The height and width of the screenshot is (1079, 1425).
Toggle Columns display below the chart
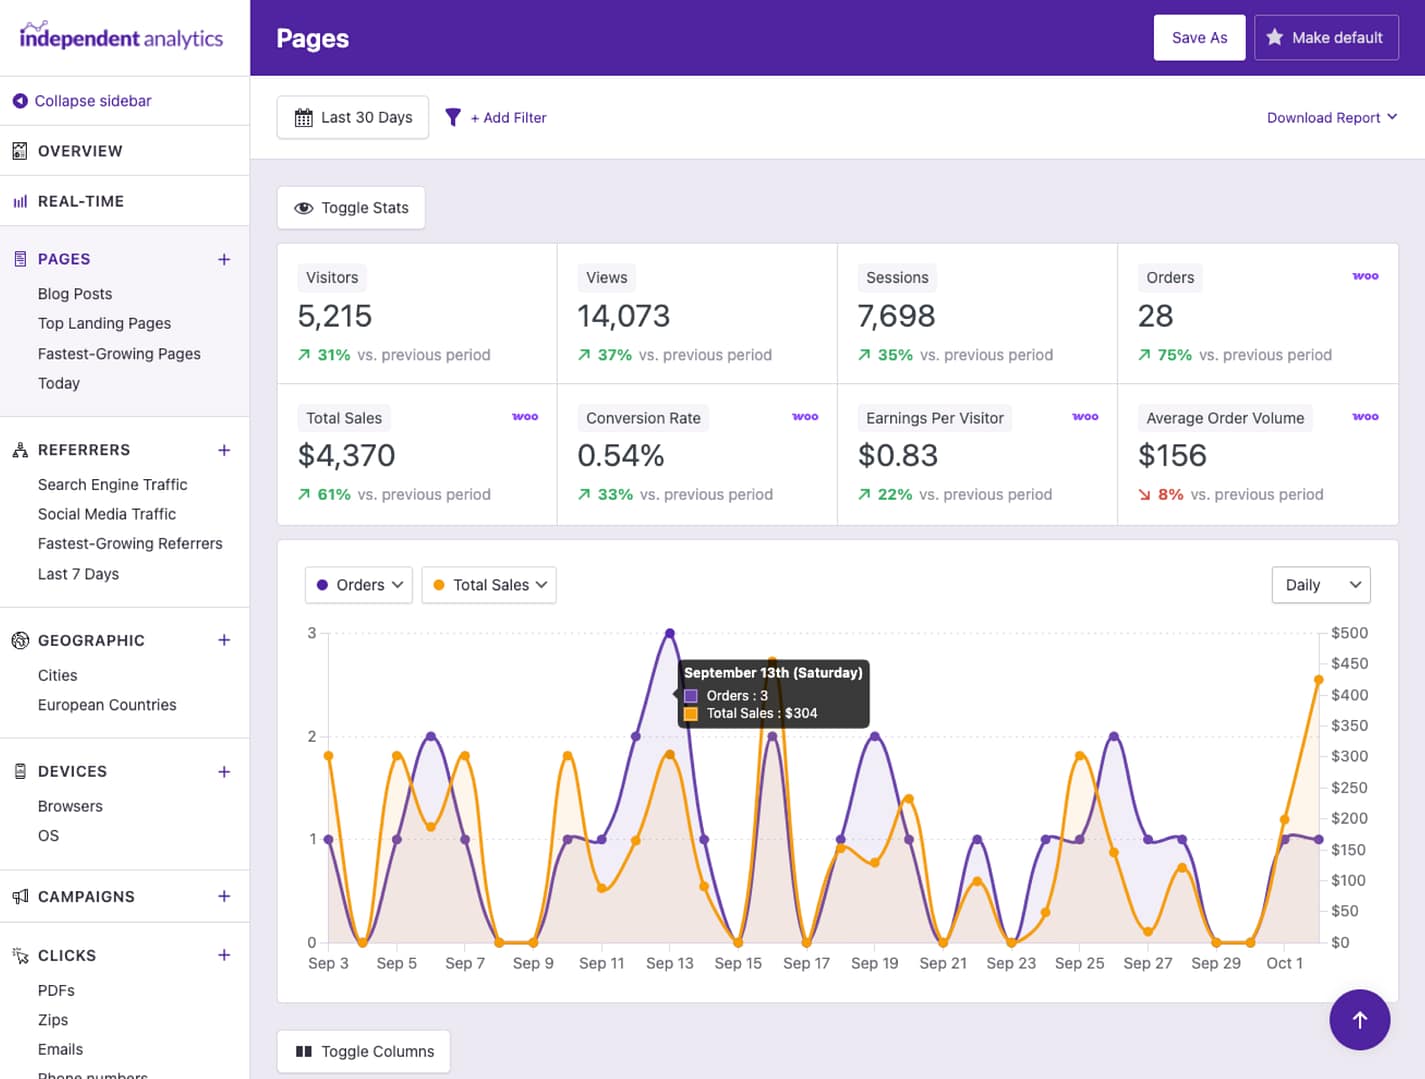click(x=363, y=1051)
